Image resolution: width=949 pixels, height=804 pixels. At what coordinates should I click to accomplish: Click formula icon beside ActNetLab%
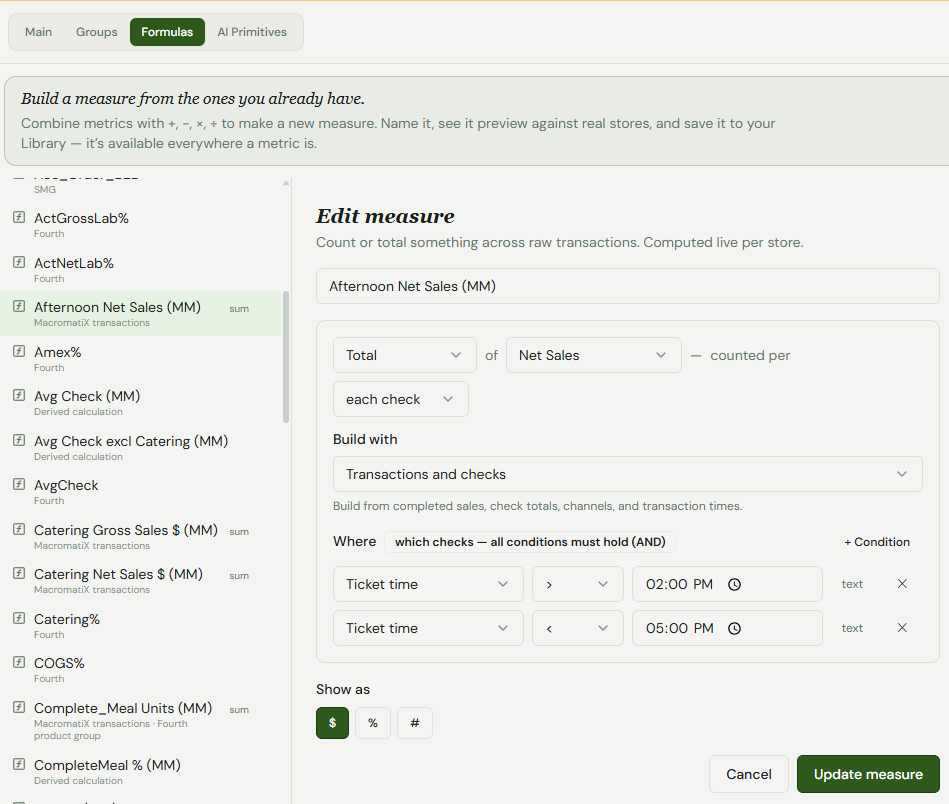pos(19,262)
